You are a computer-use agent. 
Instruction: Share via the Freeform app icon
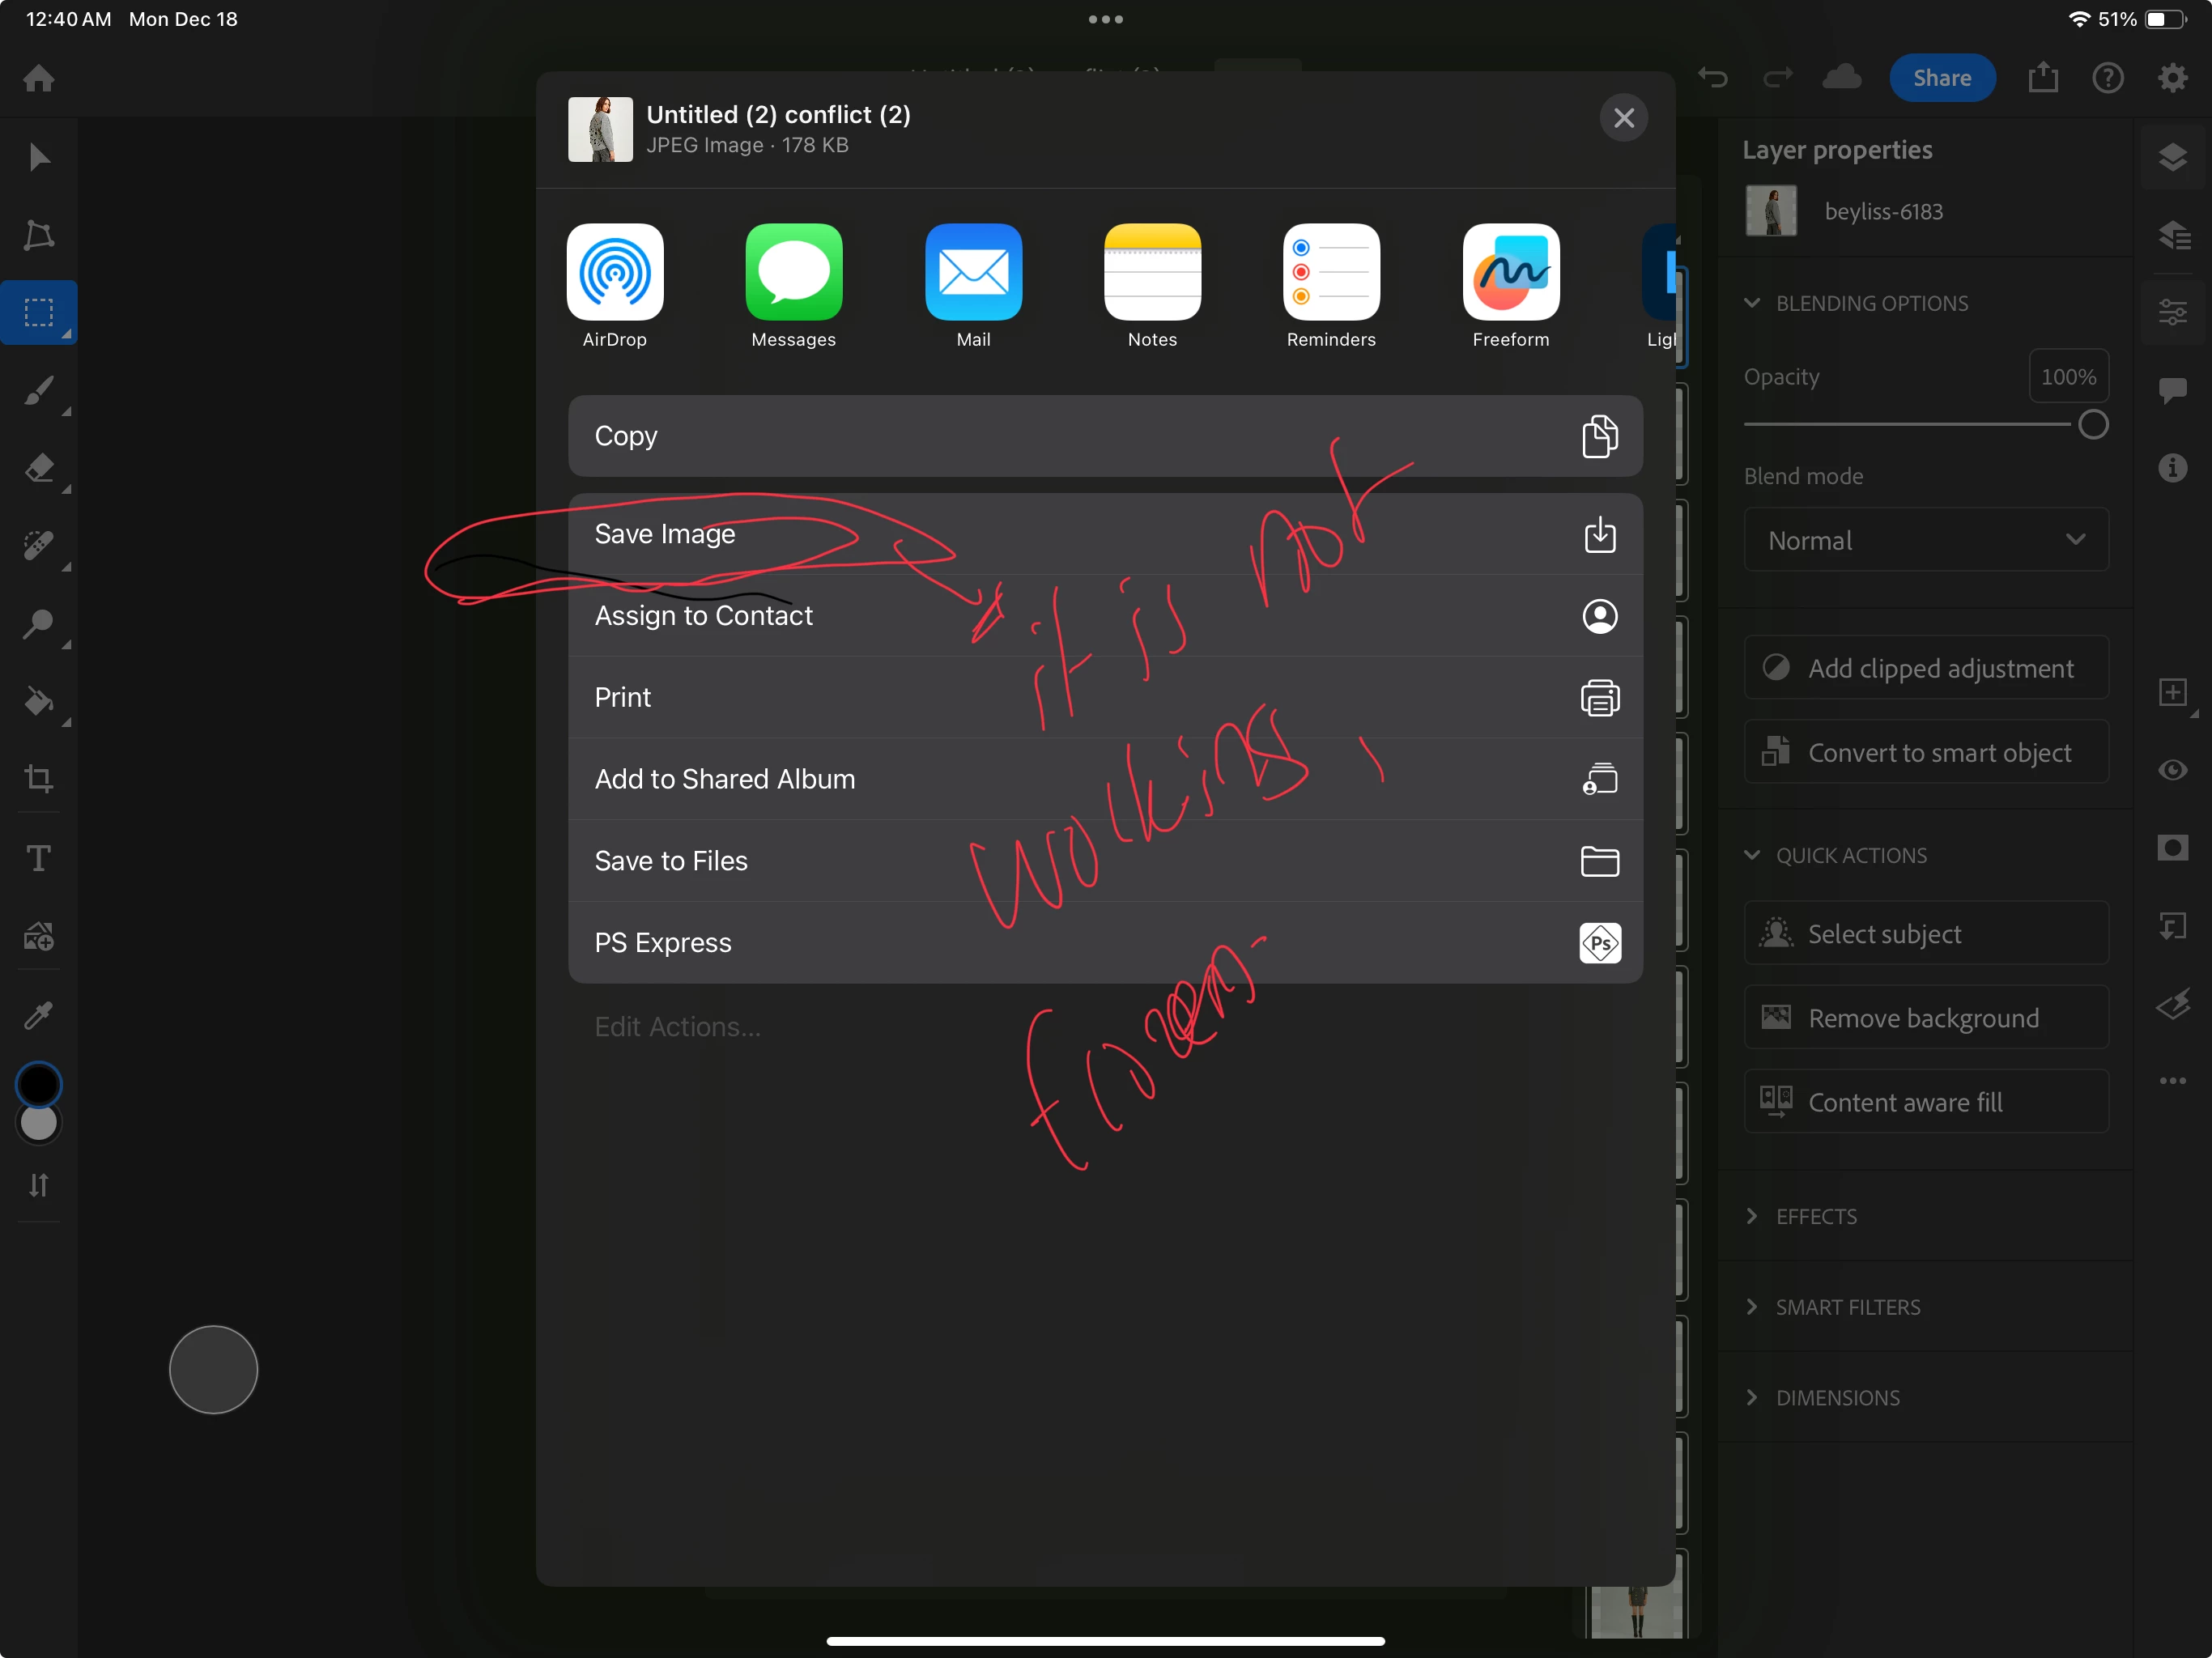tap(1510, 272)
